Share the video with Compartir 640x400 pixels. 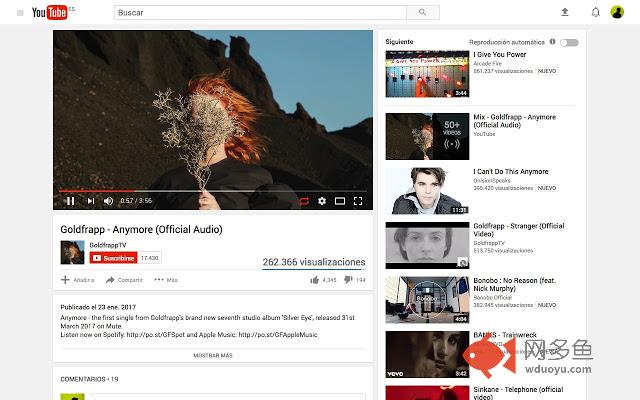(x=124, y=280)
